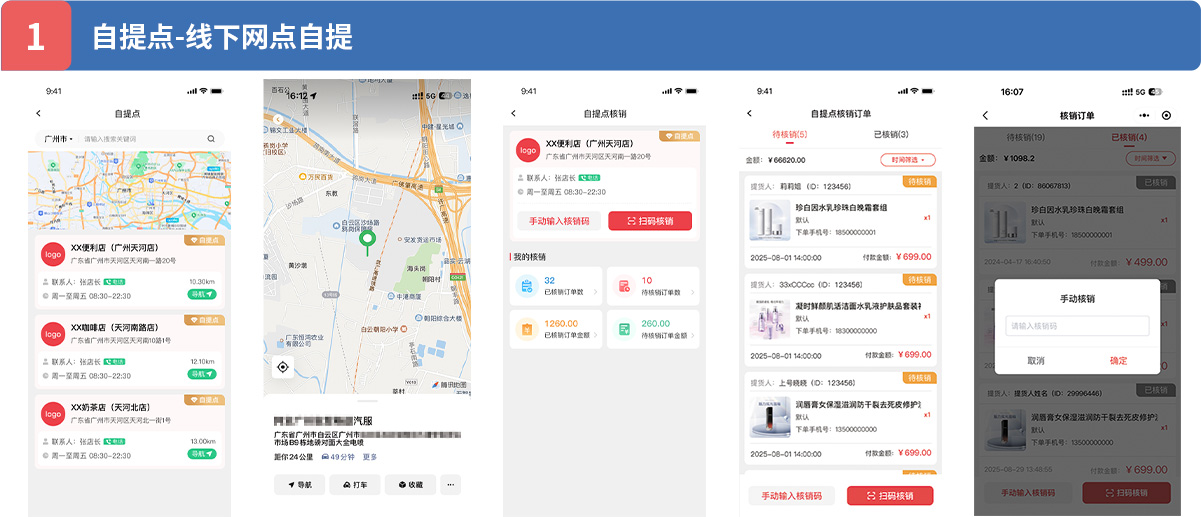
Task: Tap the green checklist icon of 待核销订单金额
Action: coord(624,329)
